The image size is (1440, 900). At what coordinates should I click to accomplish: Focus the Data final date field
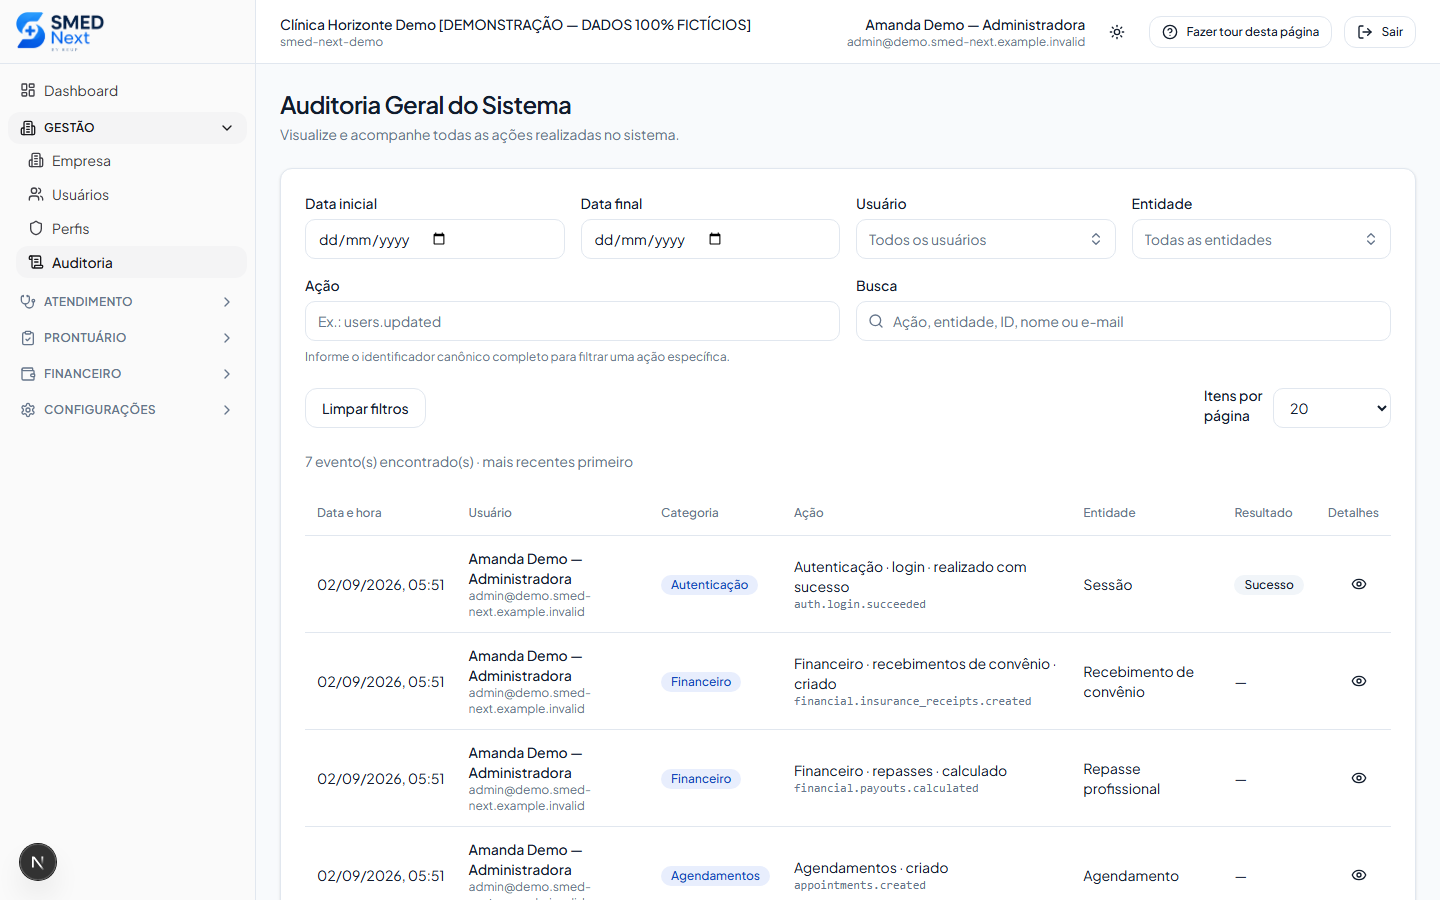coord(710,240)
